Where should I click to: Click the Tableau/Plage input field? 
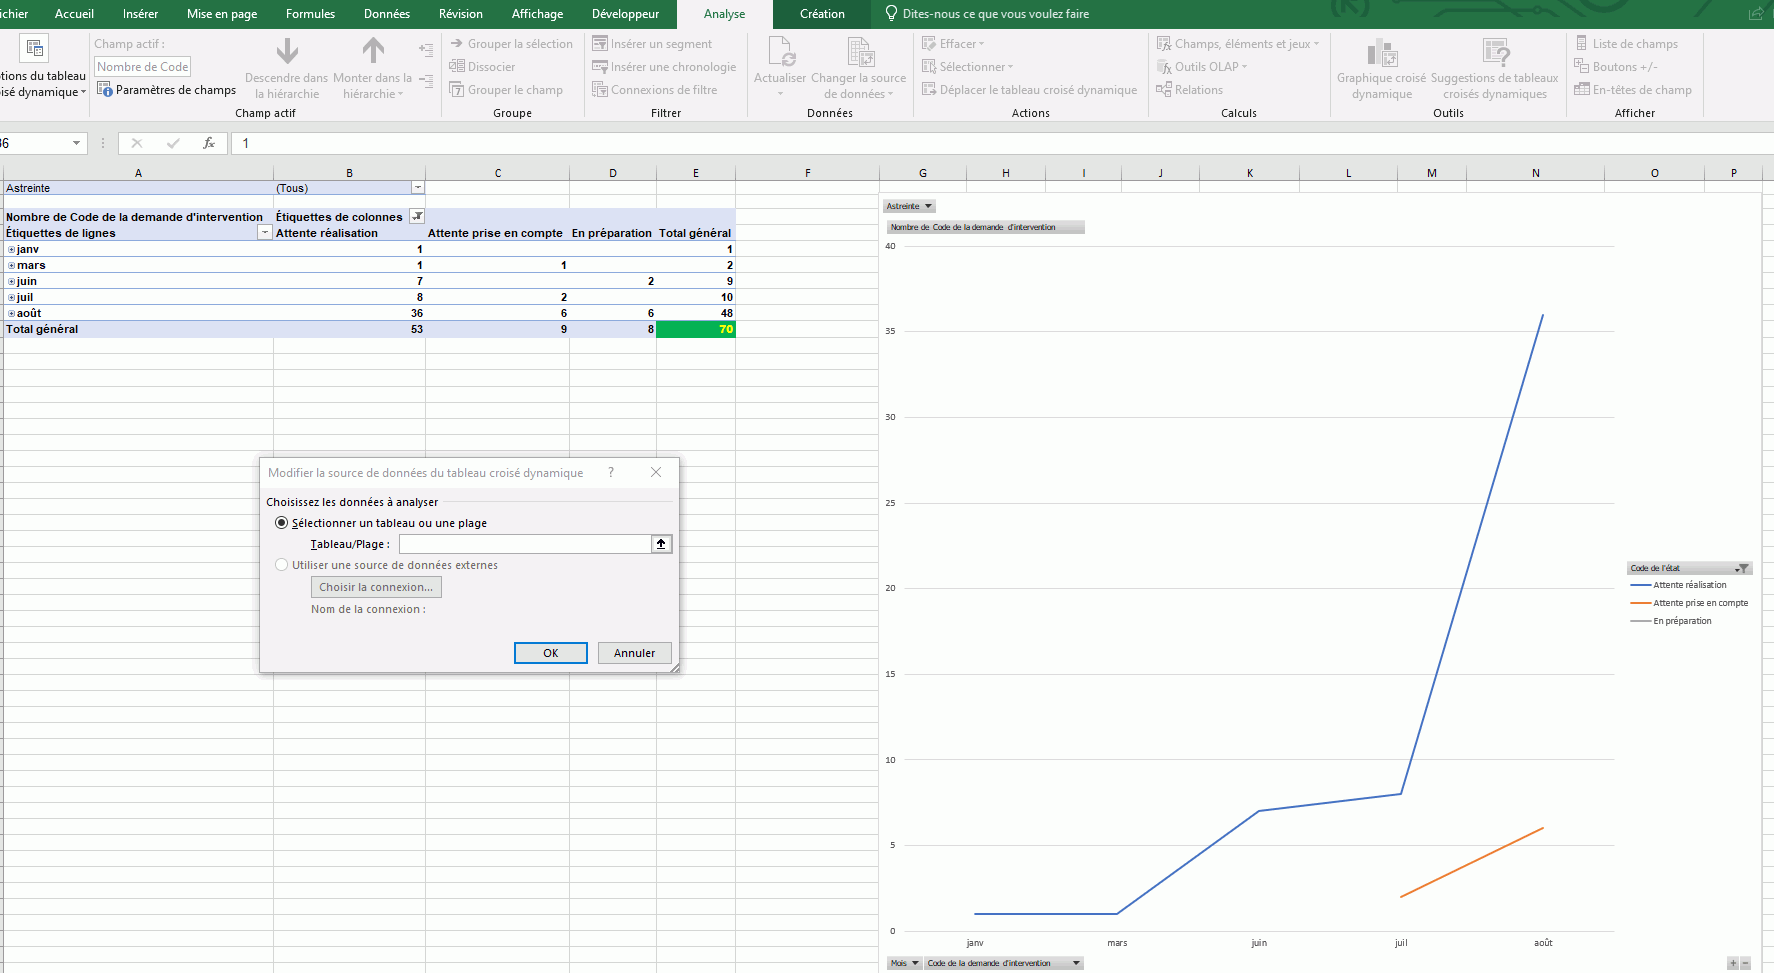(x=524, y=544)
